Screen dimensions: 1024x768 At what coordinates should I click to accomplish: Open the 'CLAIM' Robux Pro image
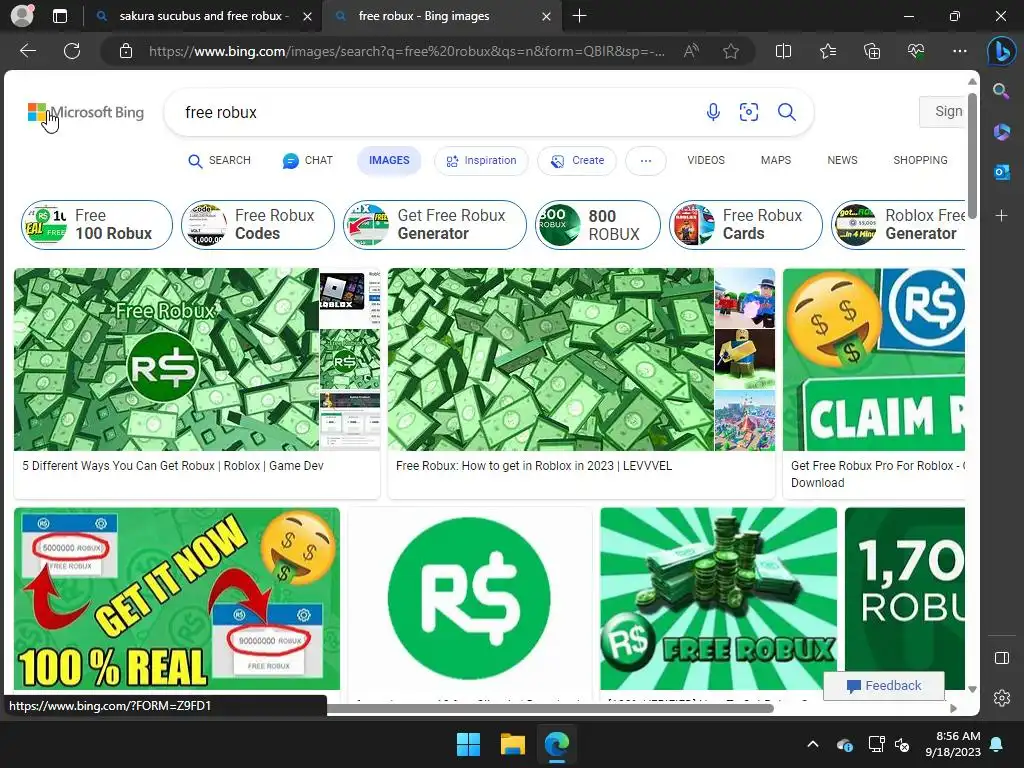[x=874, y=359]
